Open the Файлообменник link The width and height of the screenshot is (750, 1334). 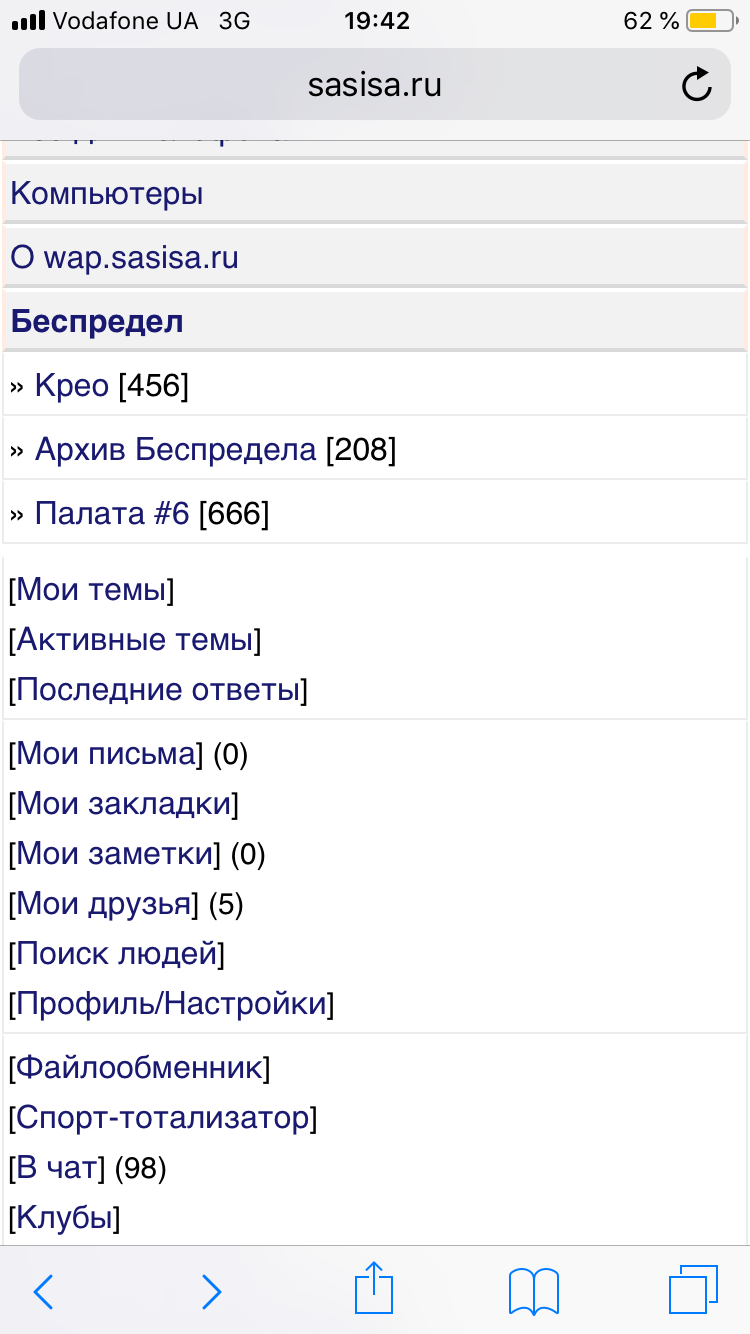coord(140,1068)
